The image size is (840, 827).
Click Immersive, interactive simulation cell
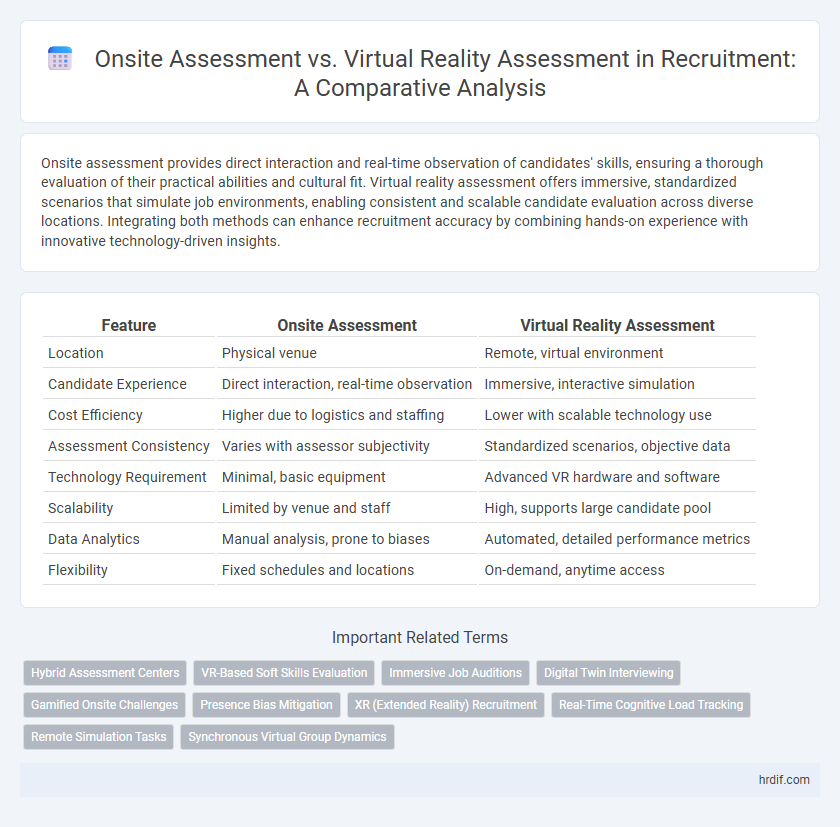click(x=617, y=384)
